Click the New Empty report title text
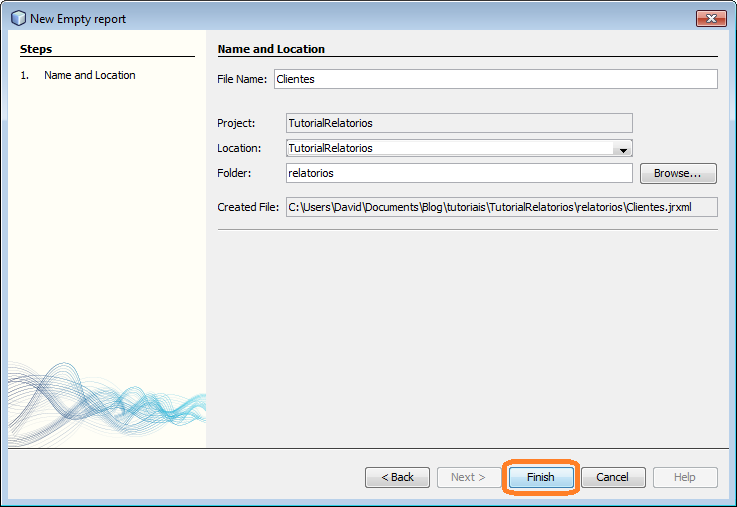This screenshot has height=507, width=737. (x=78, y=19)
